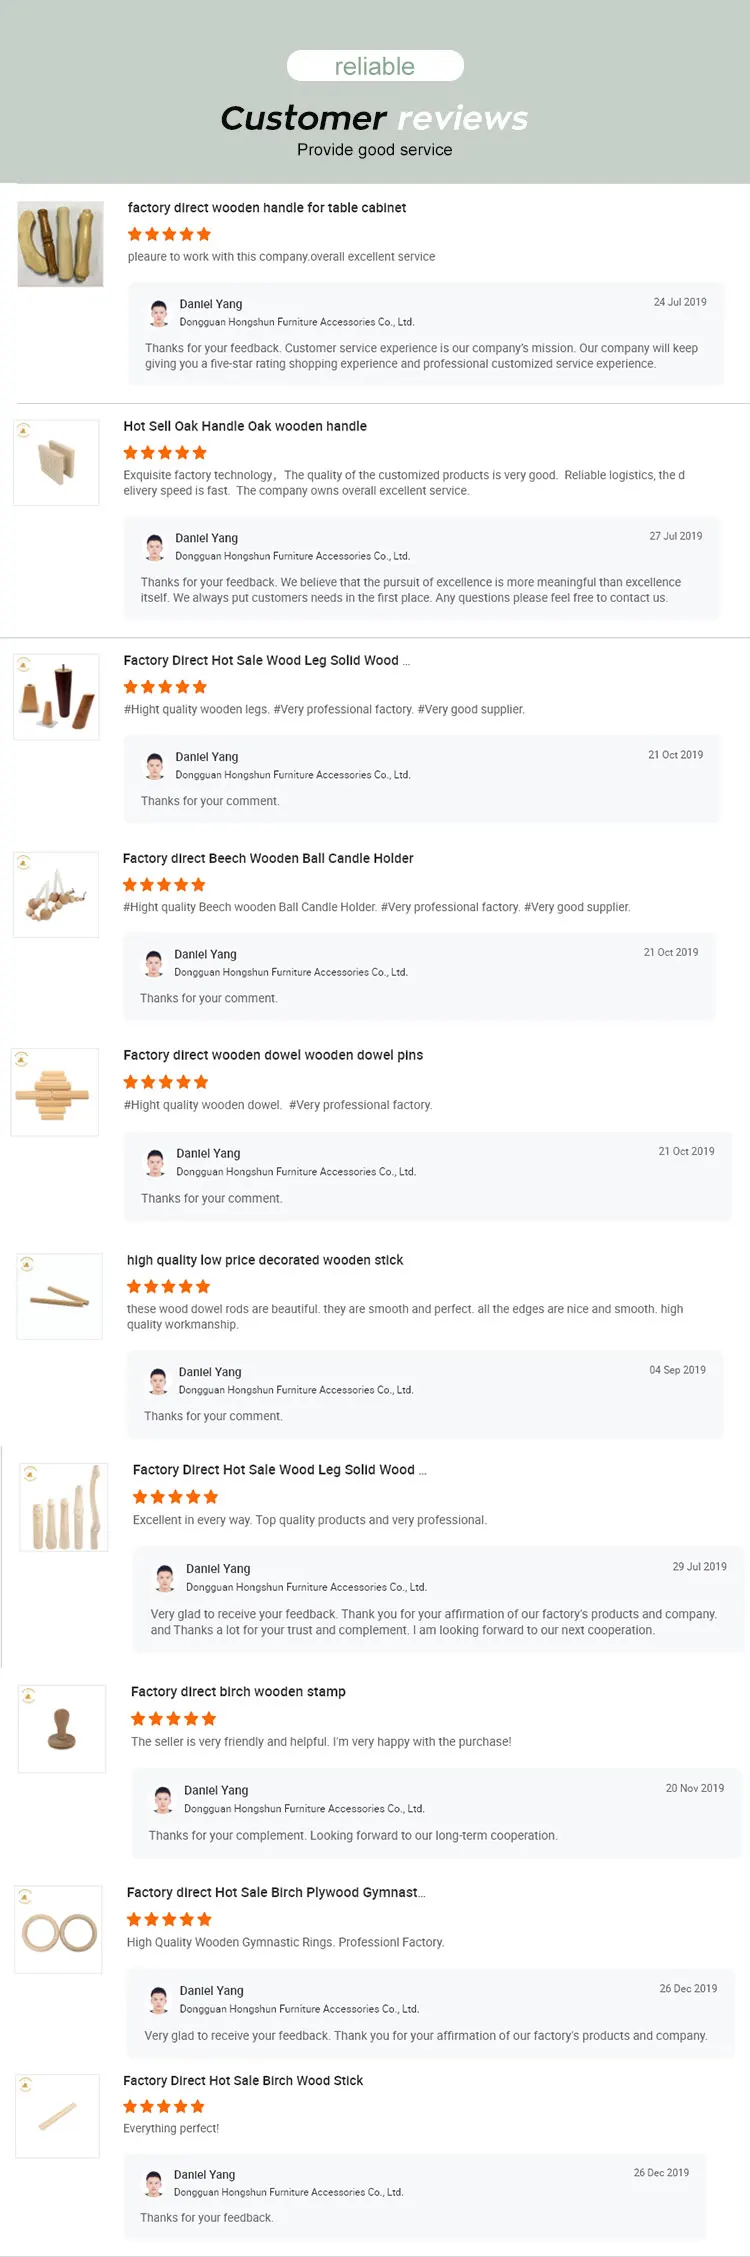The image size is (750, 2257).
Task: Open "Hot Sell Oak Handle Oak wooden handle" title
Action: pyautogui.click(x=245, y=426)
